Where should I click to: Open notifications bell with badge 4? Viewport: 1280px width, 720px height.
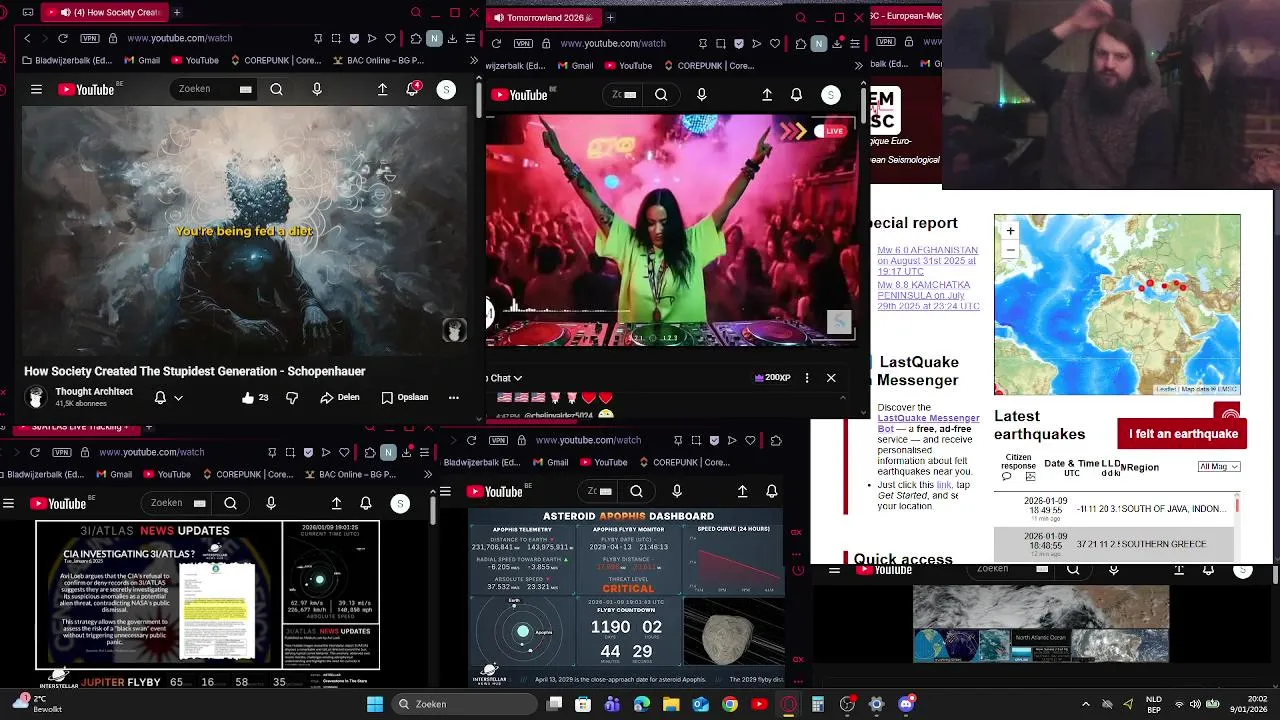[412, 89]
